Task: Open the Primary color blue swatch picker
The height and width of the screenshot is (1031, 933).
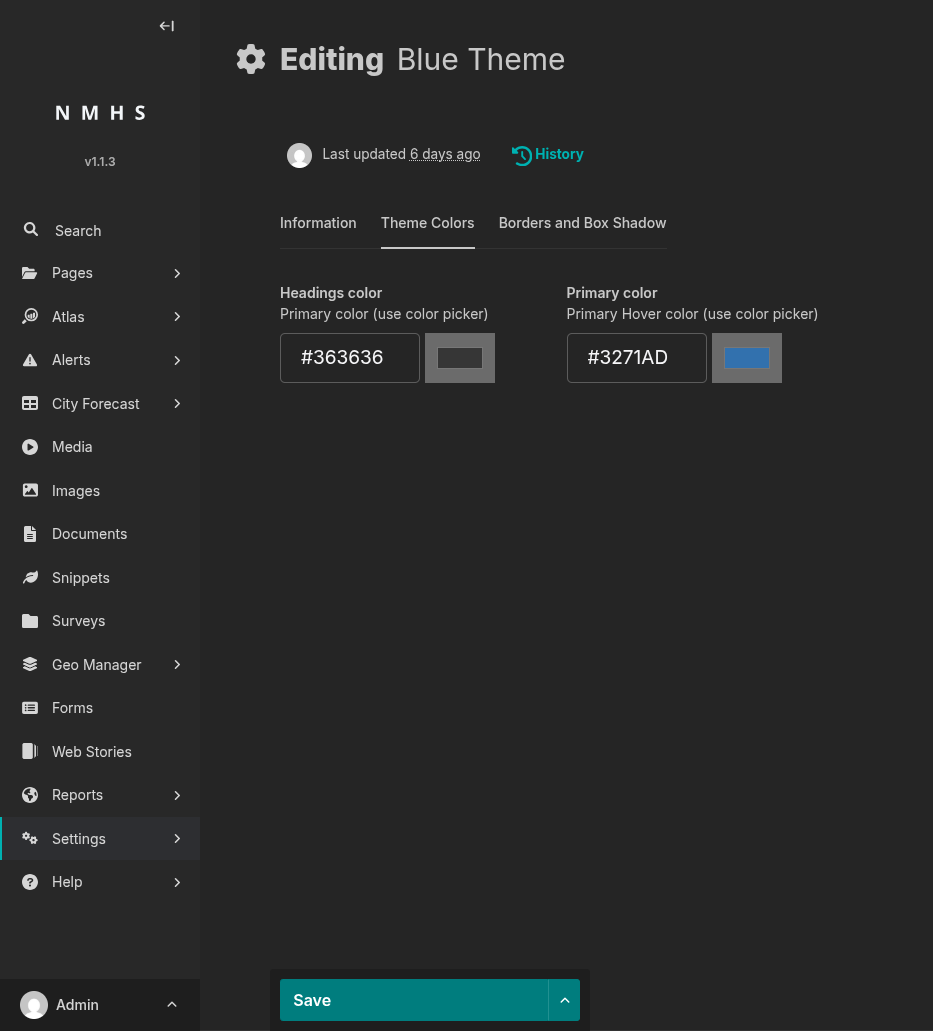Action: point(747,358)
